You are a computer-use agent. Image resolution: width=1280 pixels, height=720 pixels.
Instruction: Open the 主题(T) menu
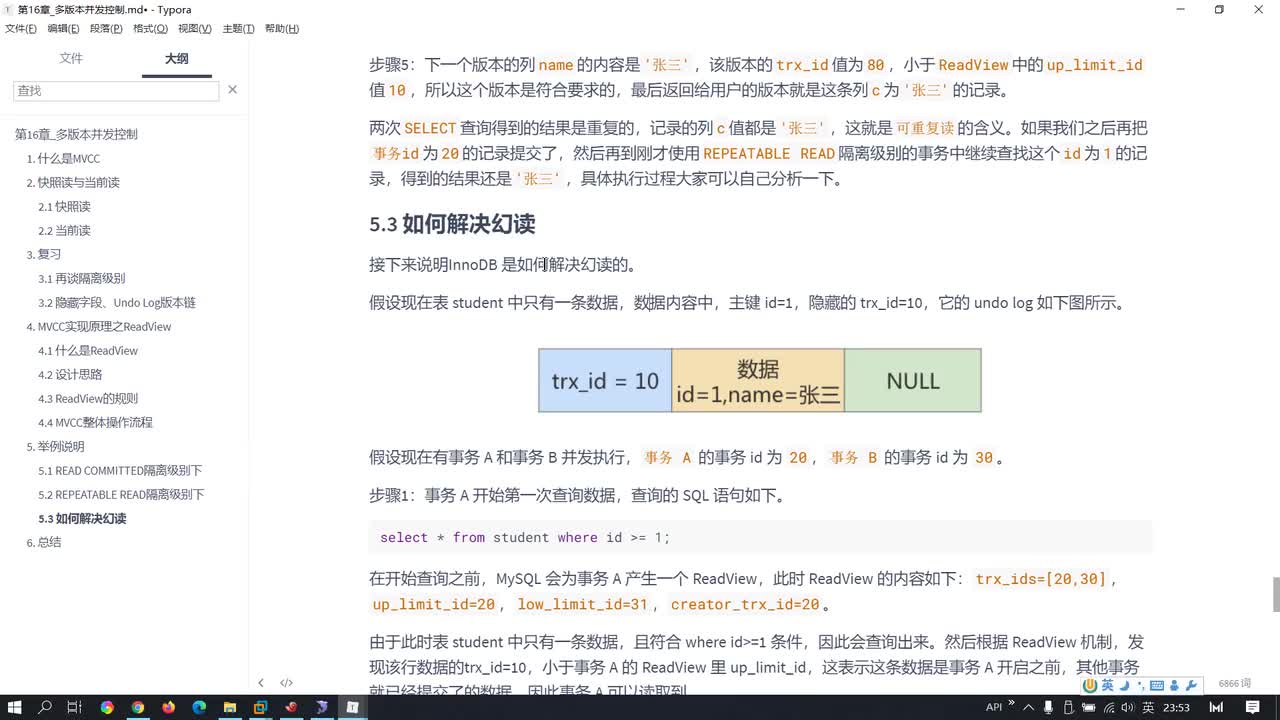(238, 29)
